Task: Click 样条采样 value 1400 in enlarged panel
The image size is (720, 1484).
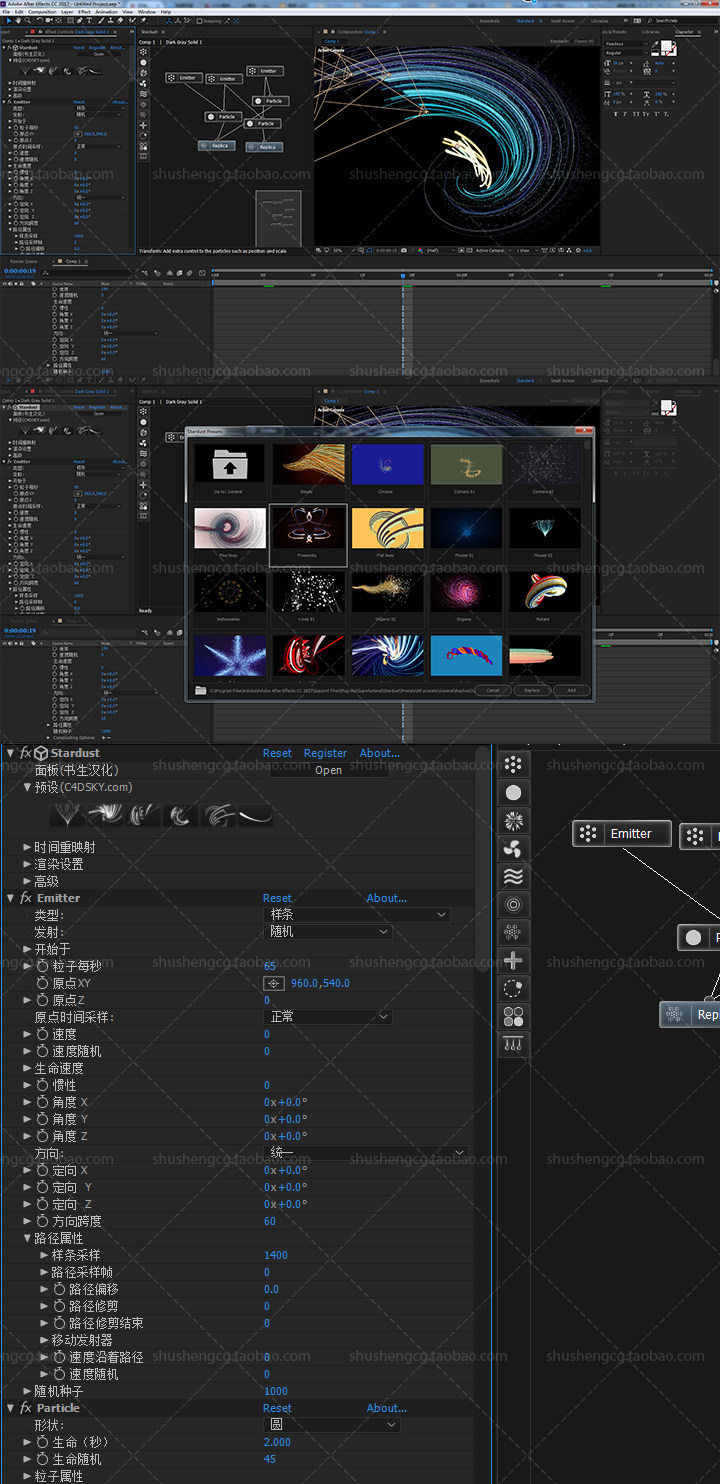Action: [276, 1255]
